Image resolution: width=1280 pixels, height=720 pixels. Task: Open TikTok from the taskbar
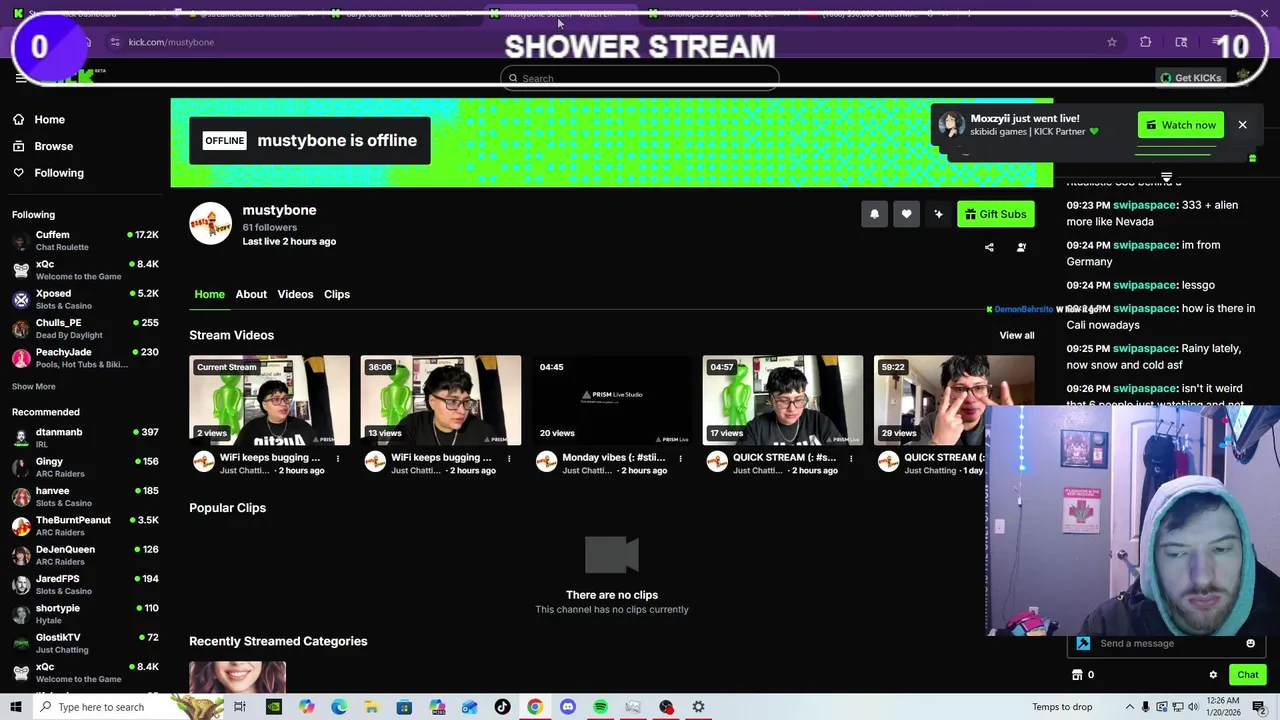pos(502,707)
